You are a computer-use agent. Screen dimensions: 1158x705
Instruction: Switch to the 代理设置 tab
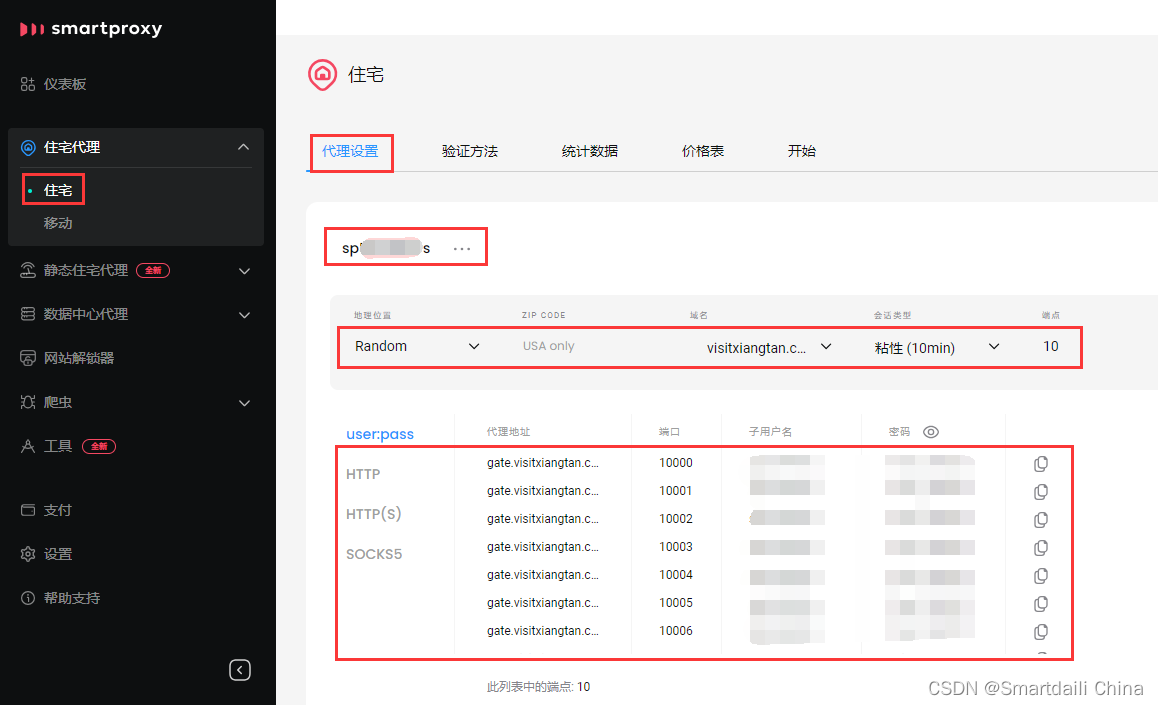pyautogui.click(x=350, y=151)
